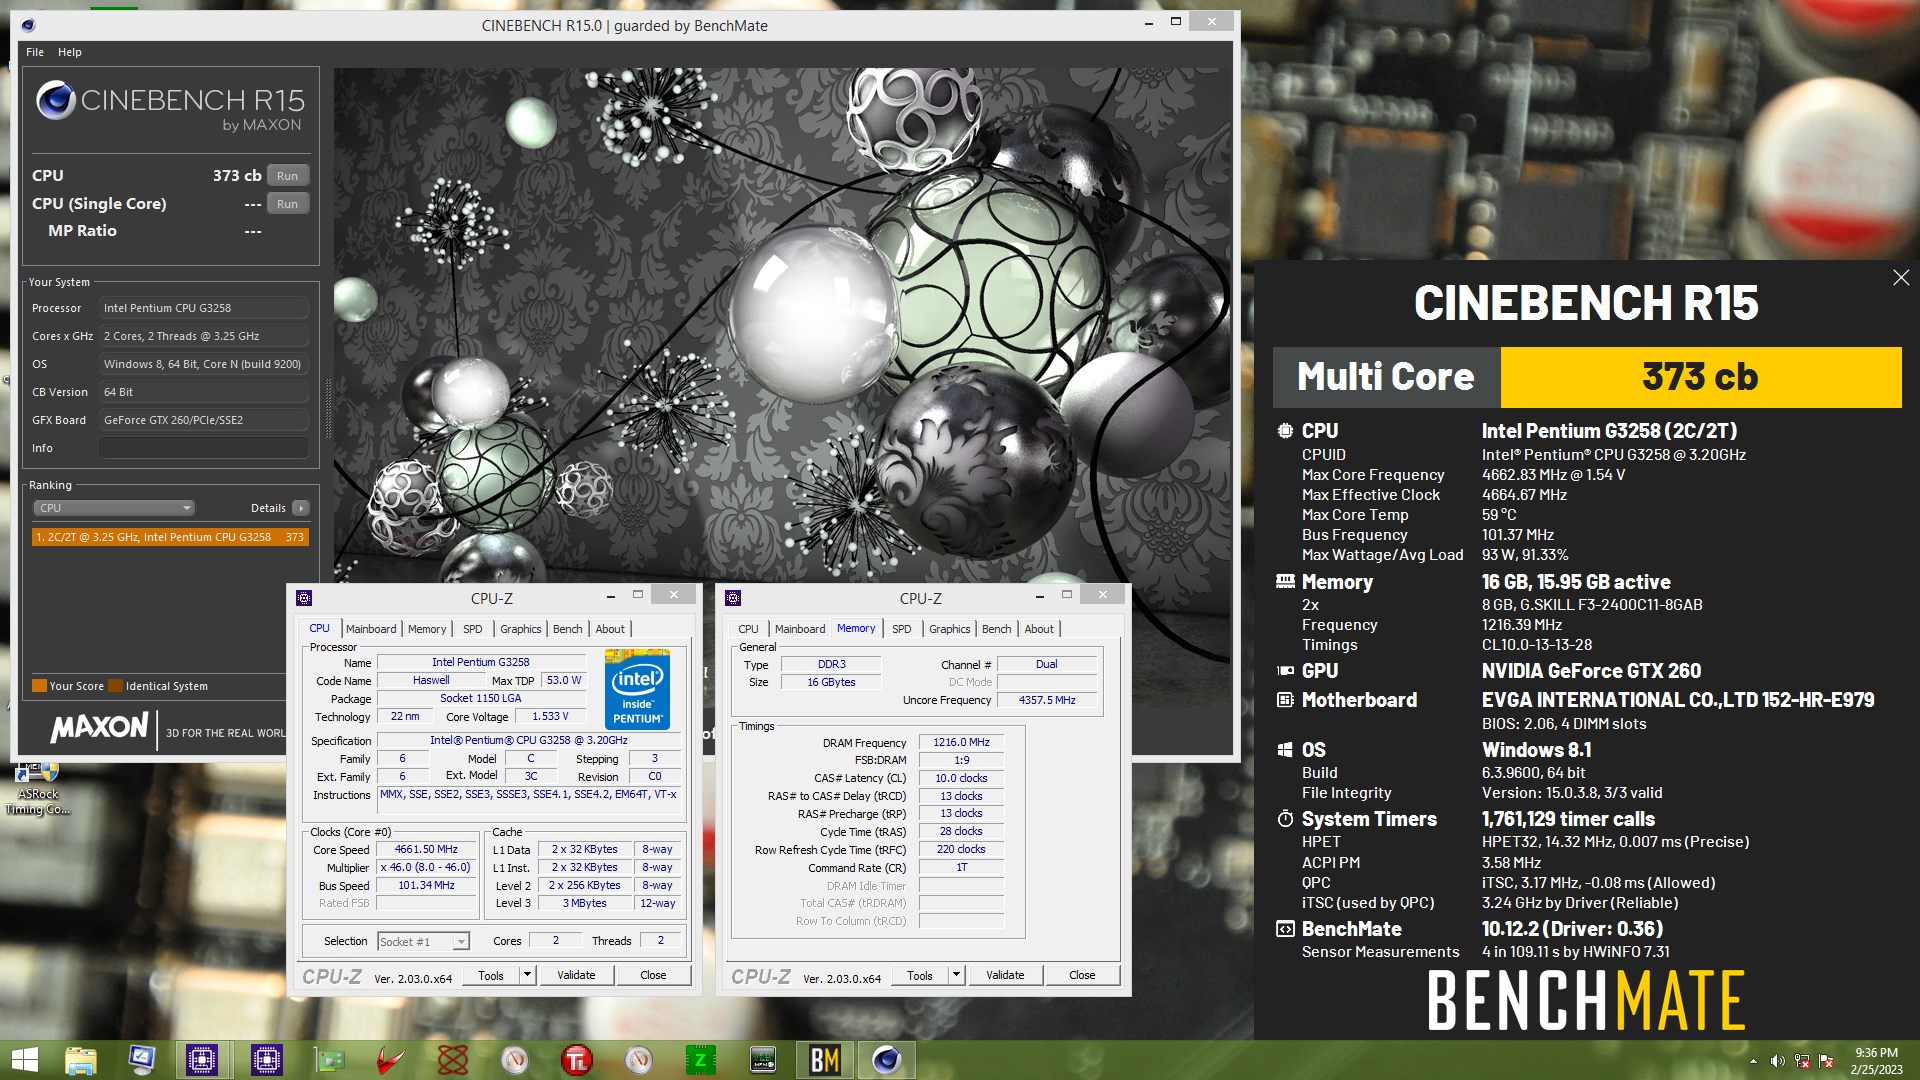The height and width of the screenshot is (1080, 1920).
Task: Click the Info input field
Action: pos(204,448)
